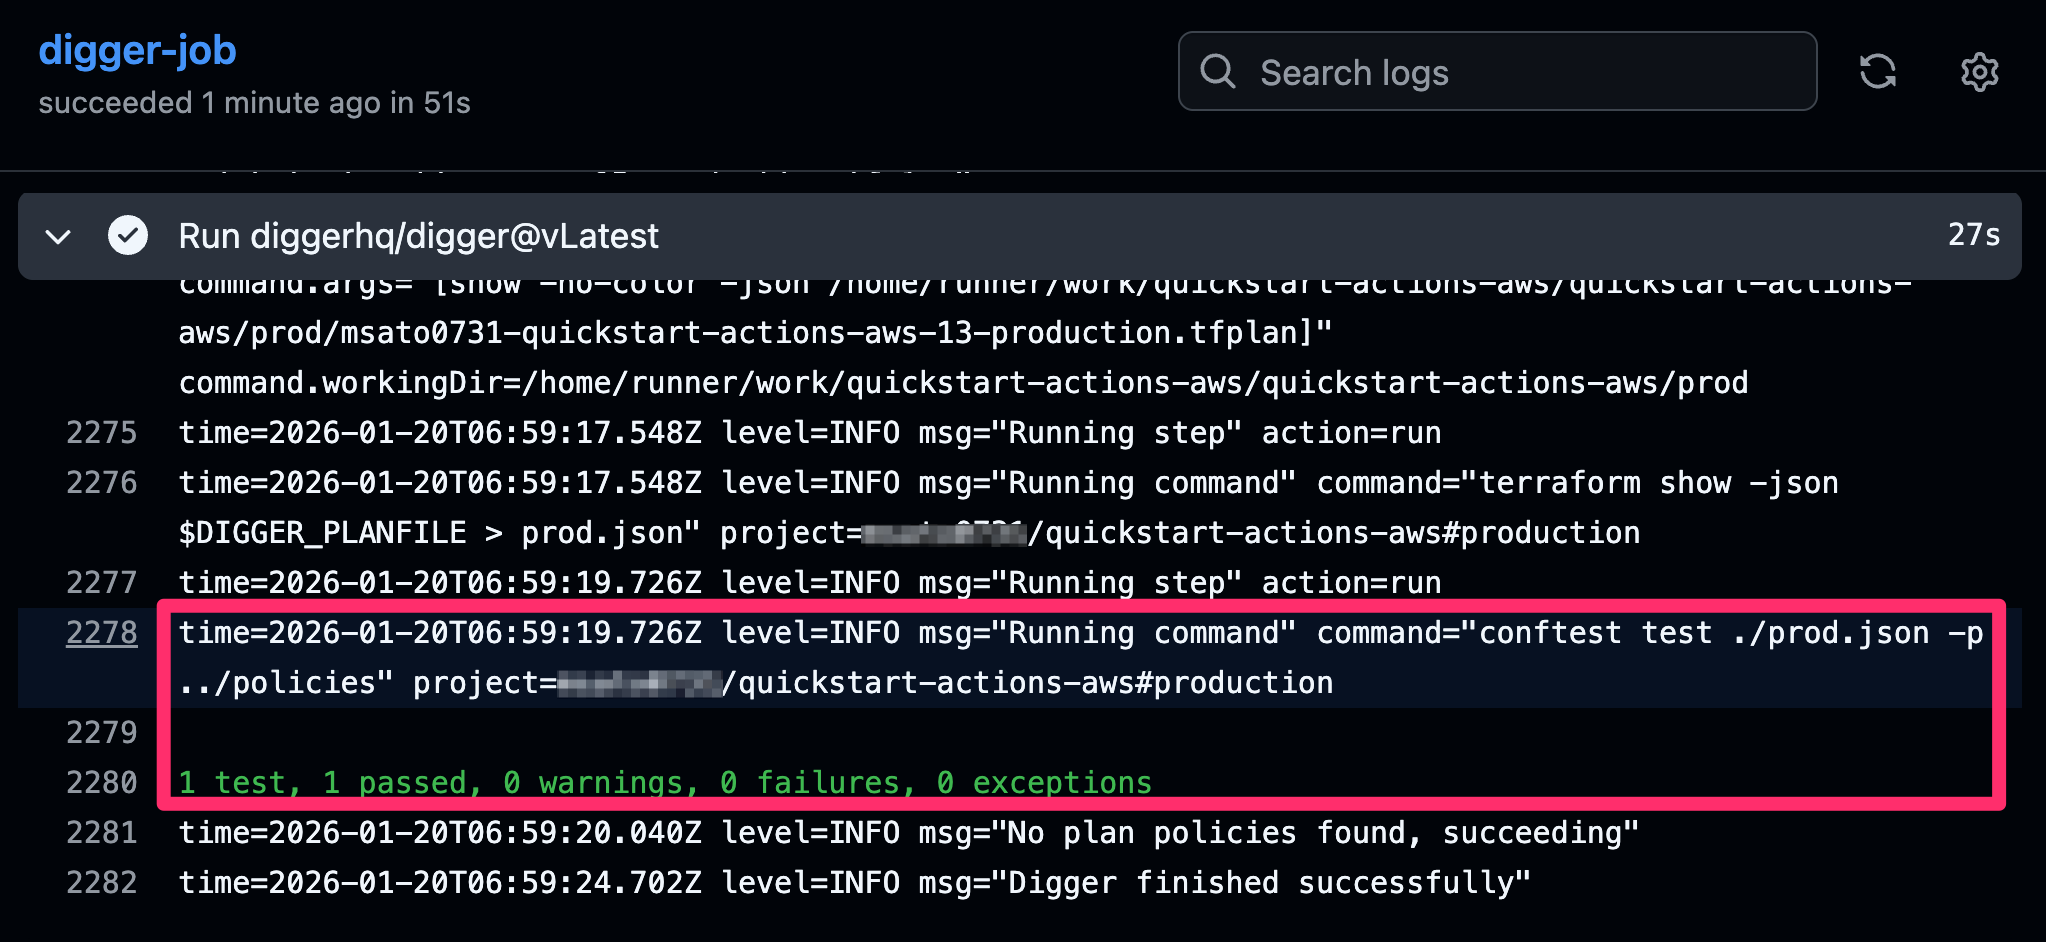Click the search magnifier icon

pyautogui.click(x=1218, y=71)
